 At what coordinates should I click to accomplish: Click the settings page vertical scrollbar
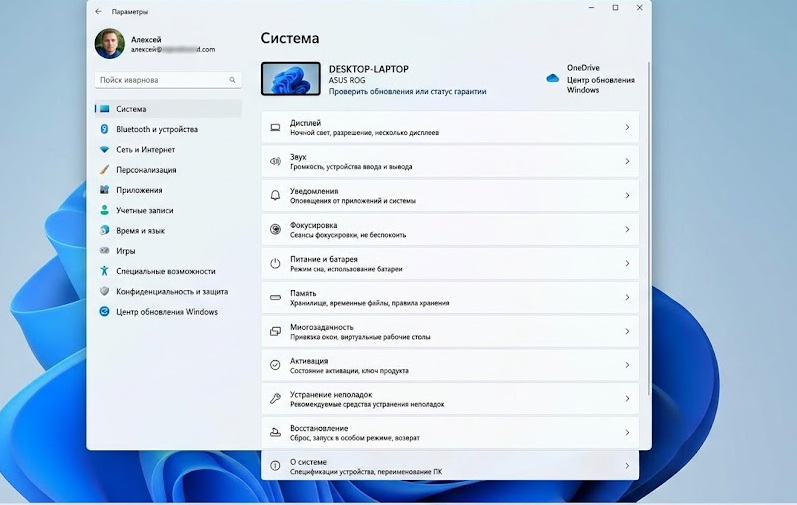click(x=649, y=229)
